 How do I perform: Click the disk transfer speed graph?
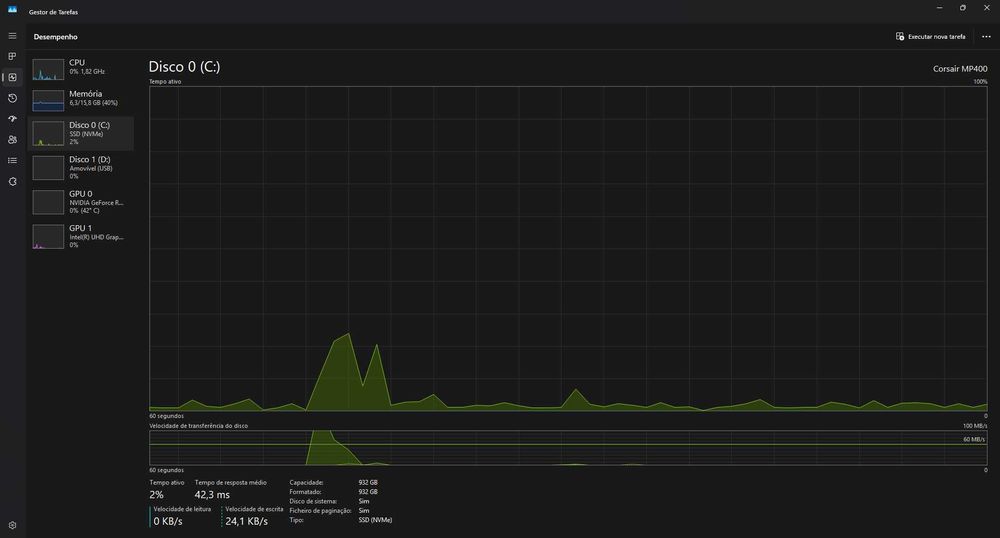point(568,447)
